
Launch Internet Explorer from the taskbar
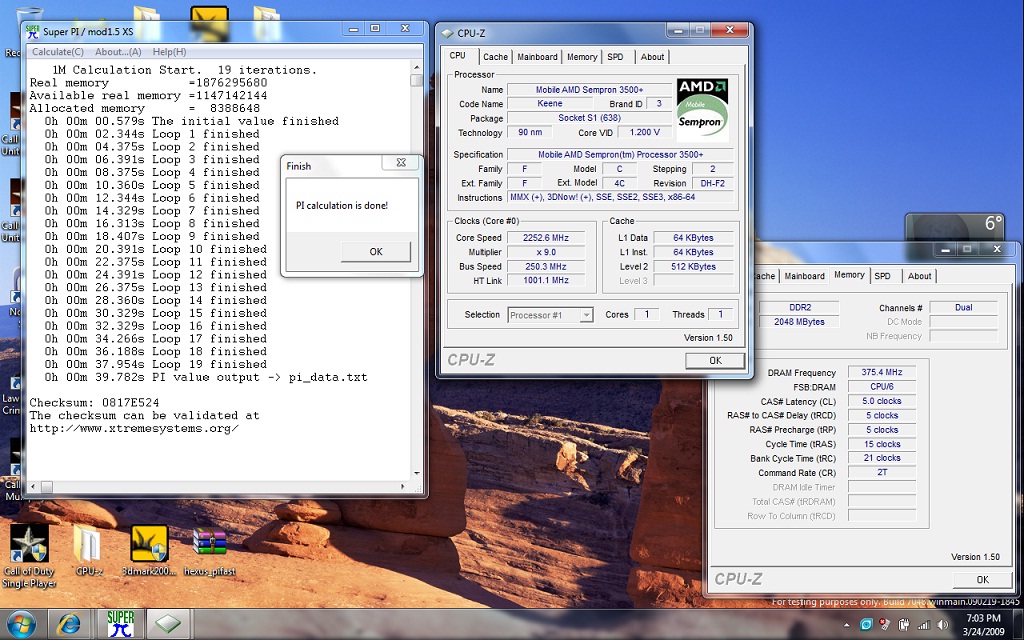click(69, 625)
